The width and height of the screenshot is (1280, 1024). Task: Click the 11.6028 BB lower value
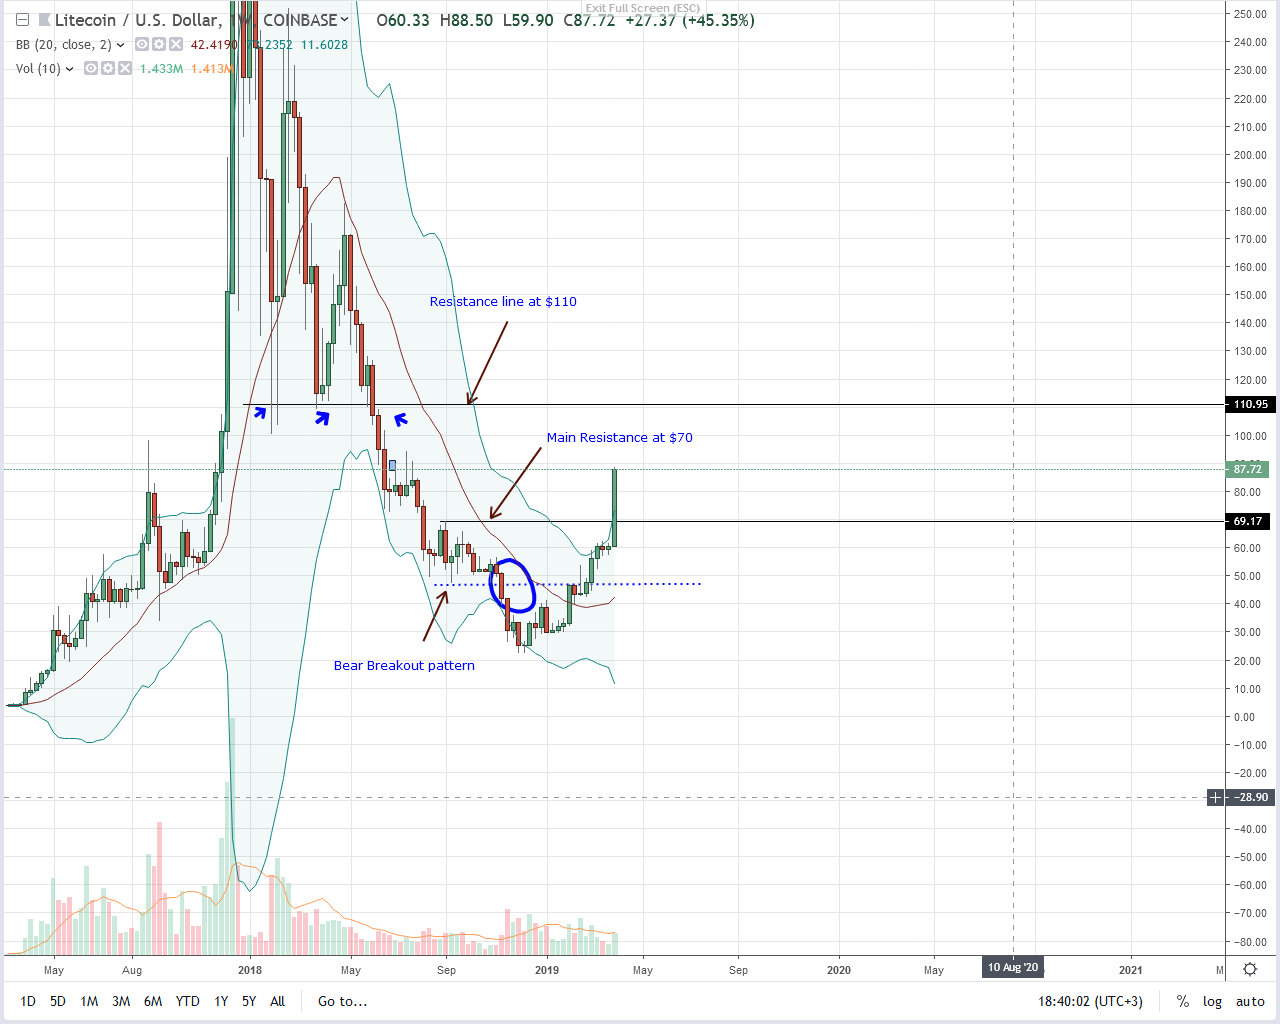tap(324, 45)
